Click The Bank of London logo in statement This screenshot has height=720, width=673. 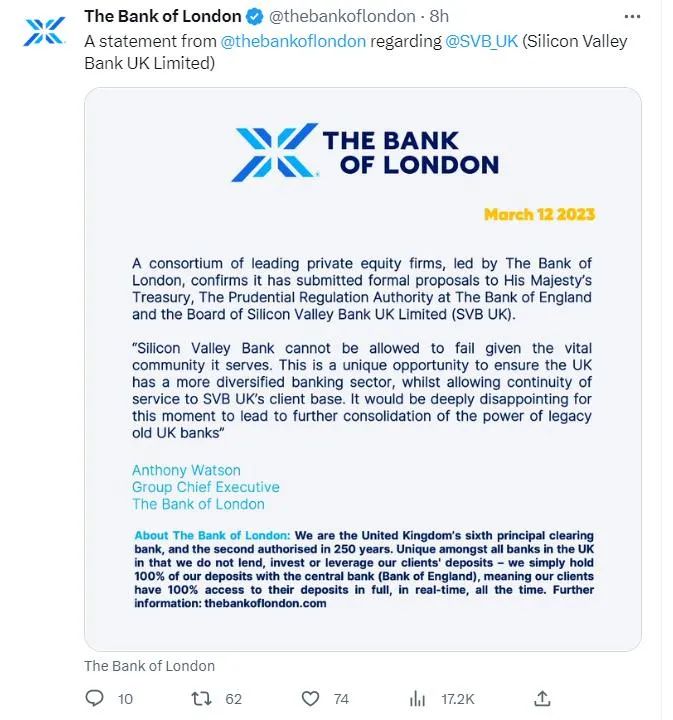point(365,152)
